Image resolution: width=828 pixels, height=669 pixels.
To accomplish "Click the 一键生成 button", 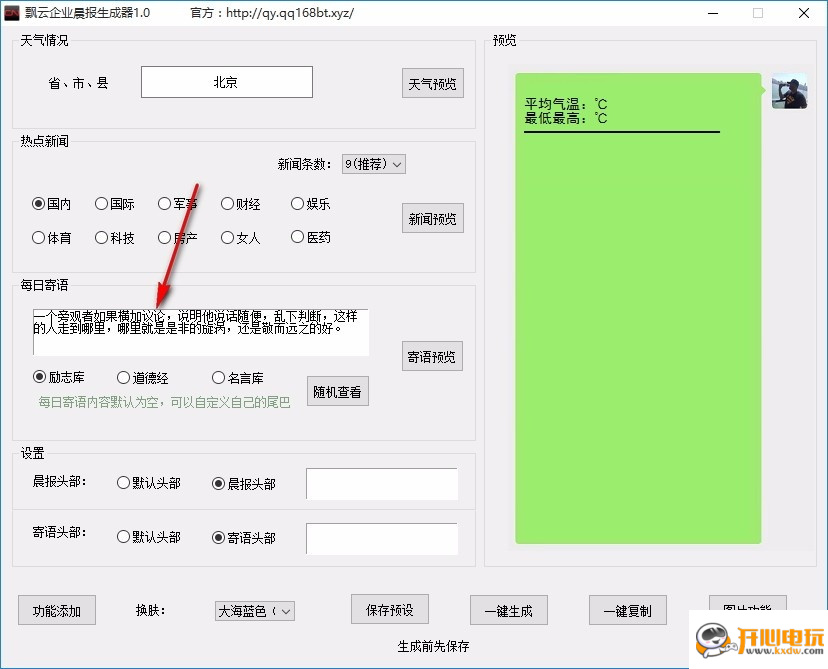I will pyautogui.click(x=509, y=610).
